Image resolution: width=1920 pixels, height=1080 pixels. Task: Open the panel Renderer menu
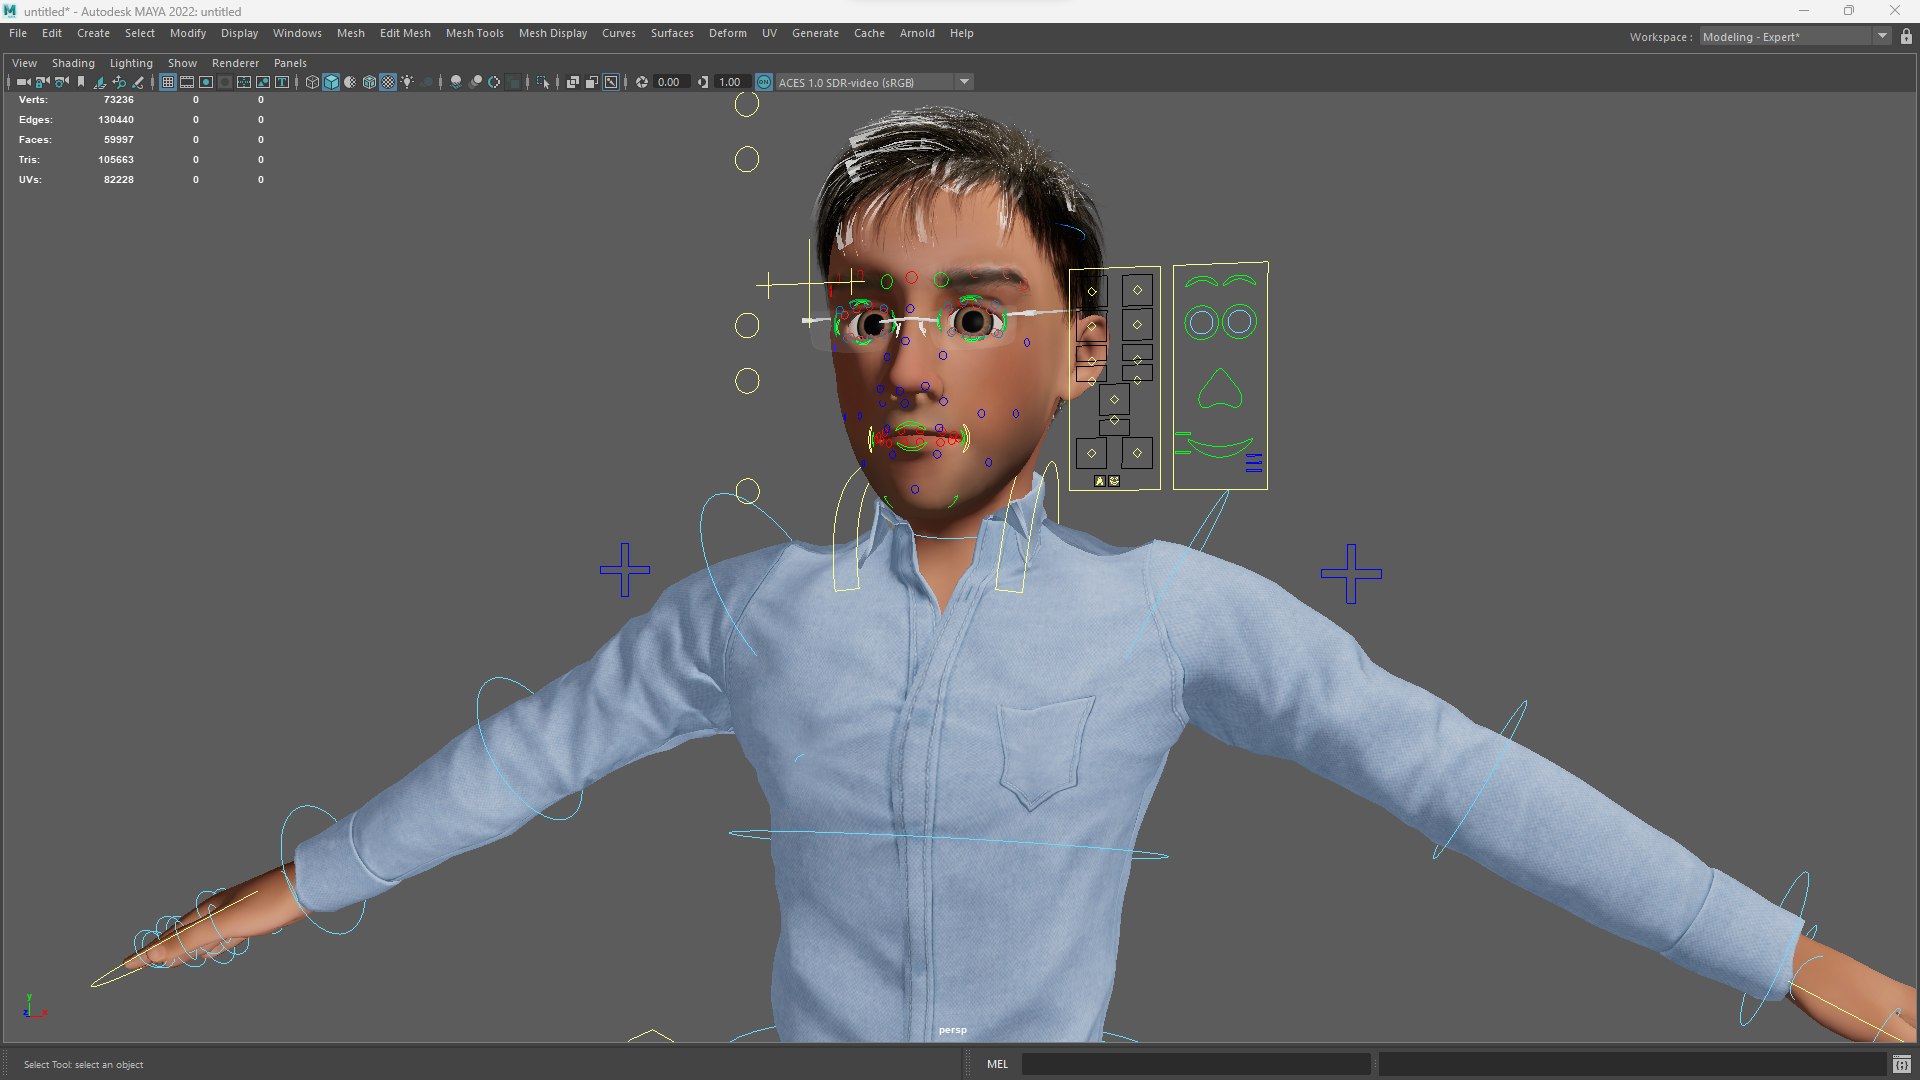pyautogui.click(x=235, y=63)
